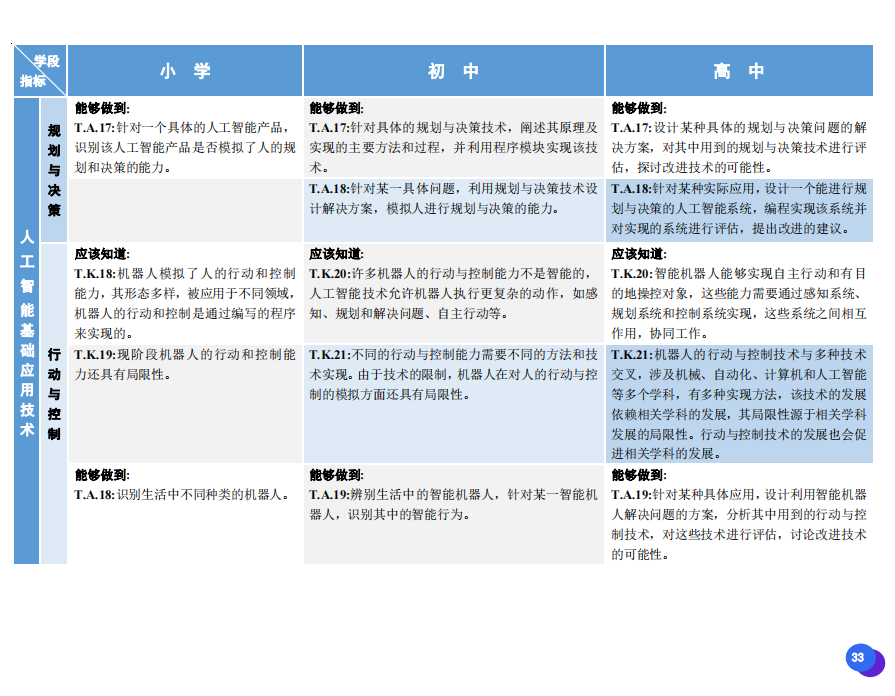Click the T.K.18 robot forms entry
The height and width of the screenshot is (696, 895).
point(185,302)
